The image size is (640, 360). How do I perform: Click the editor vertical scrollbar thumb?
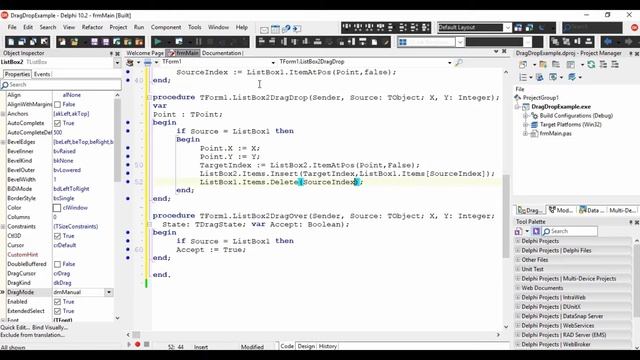coord(506,216)
